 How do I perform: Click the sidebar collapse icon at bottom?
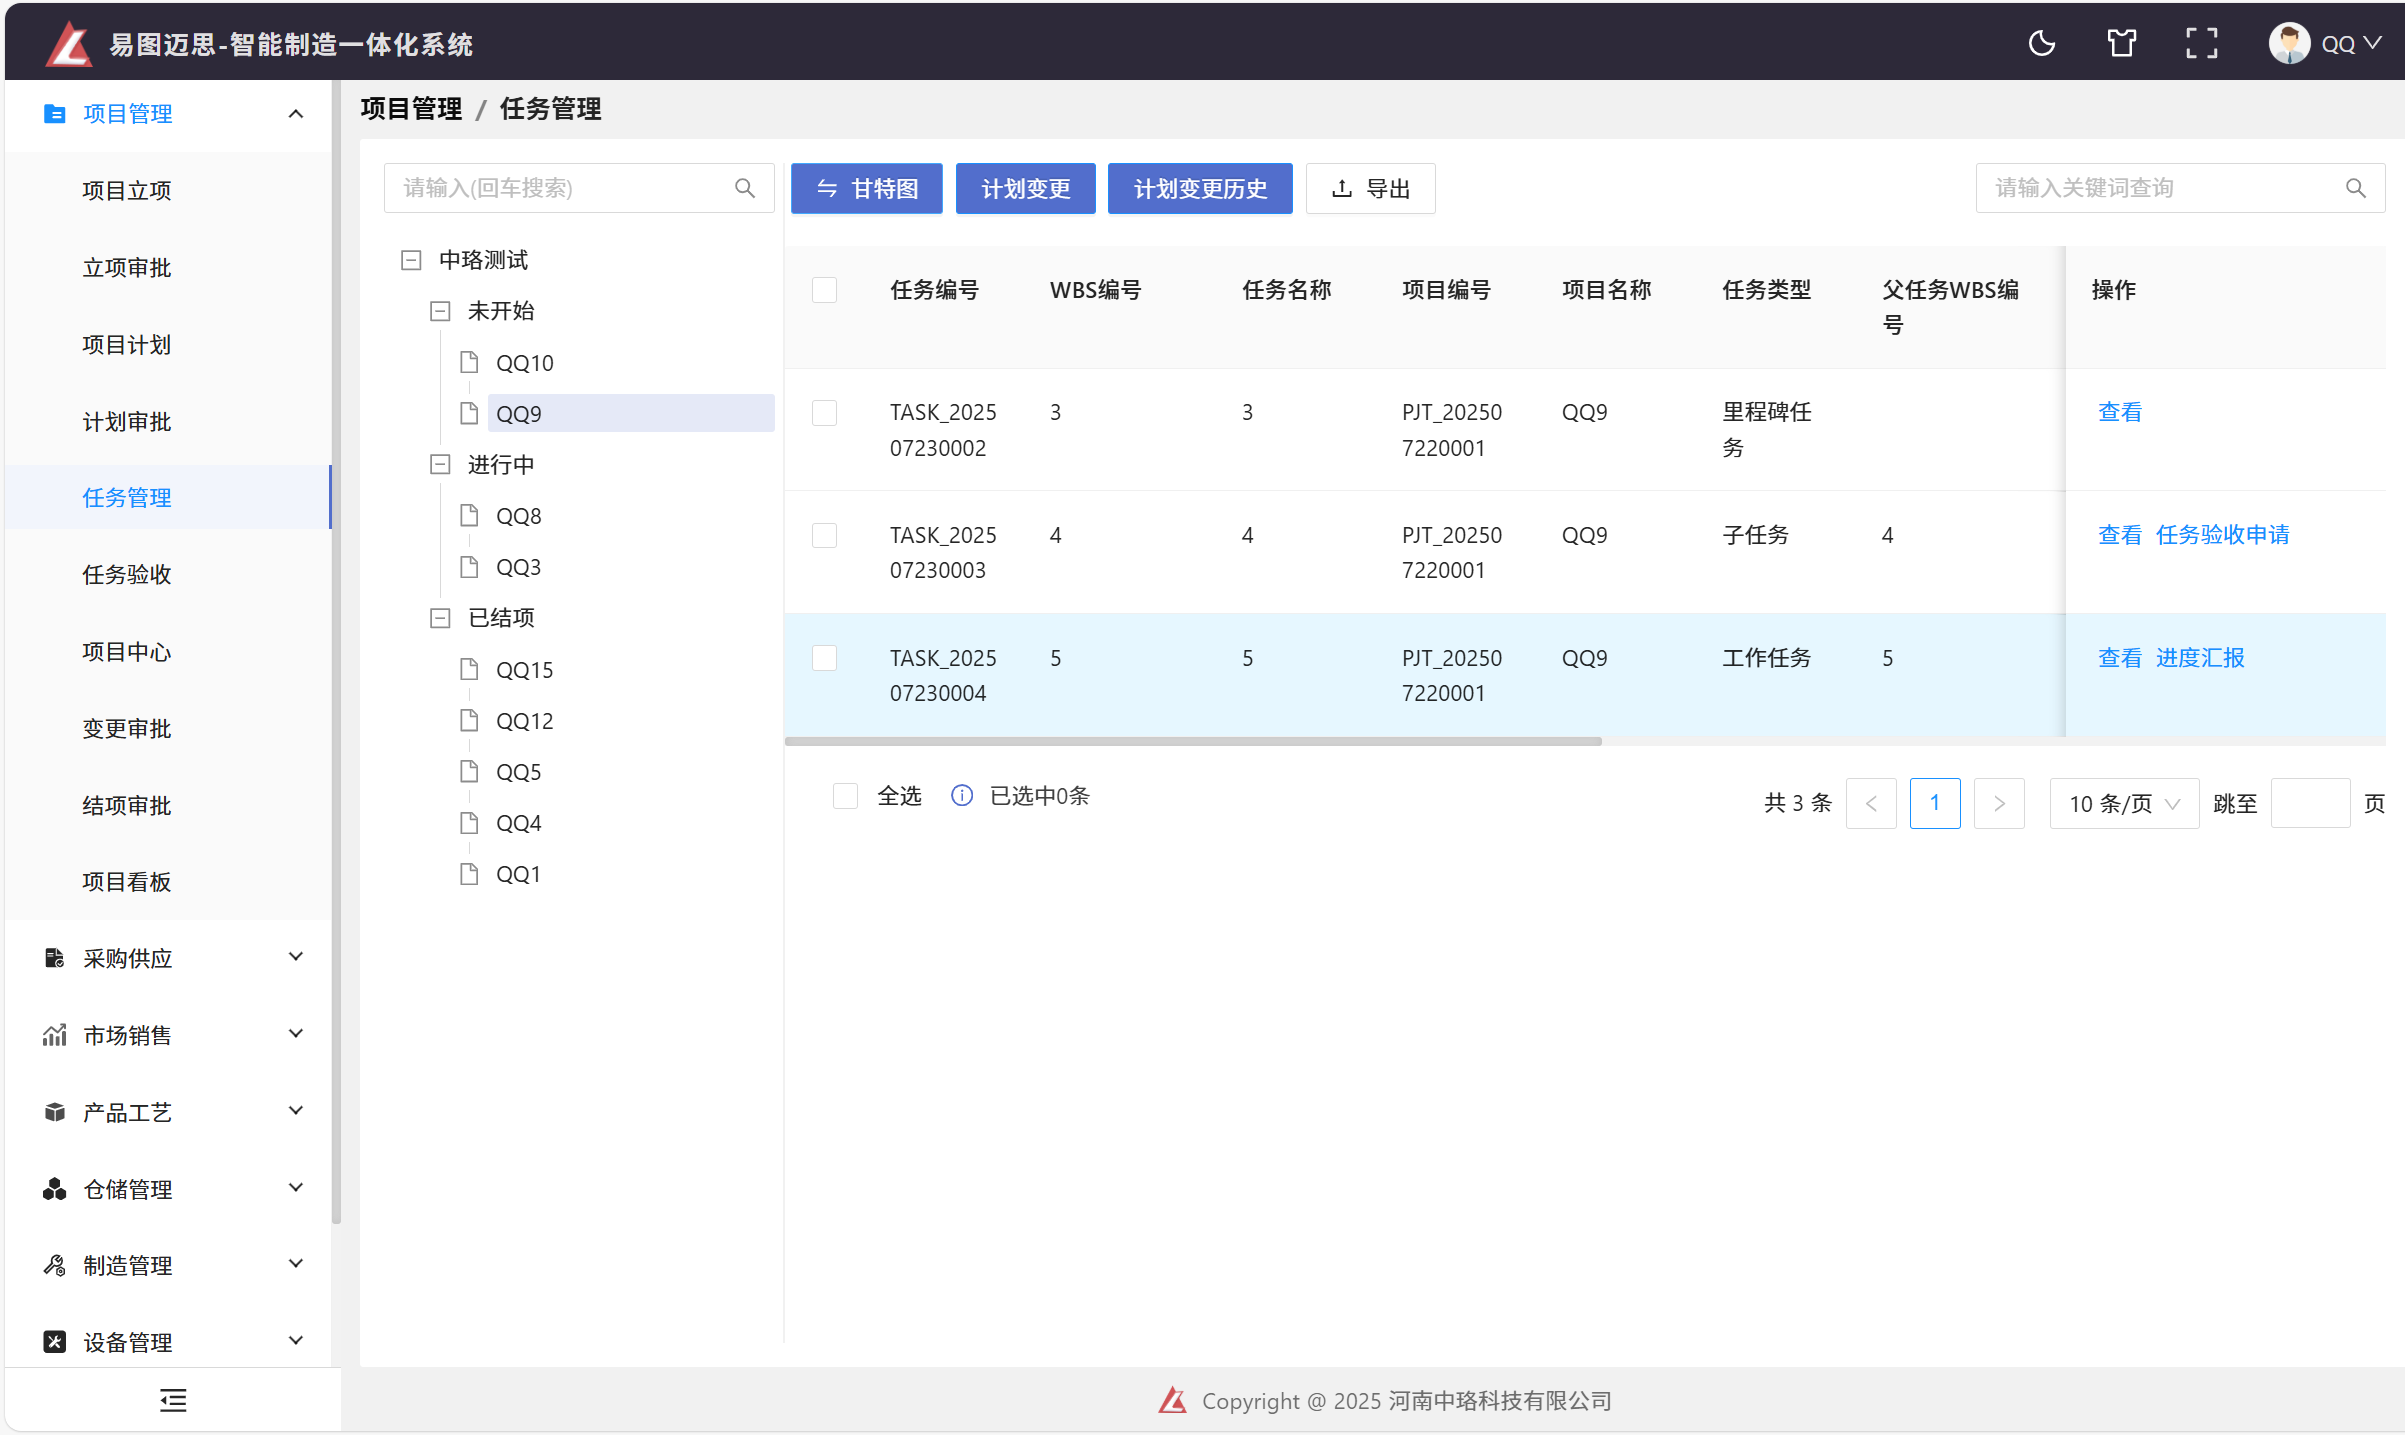[173, 1400]
